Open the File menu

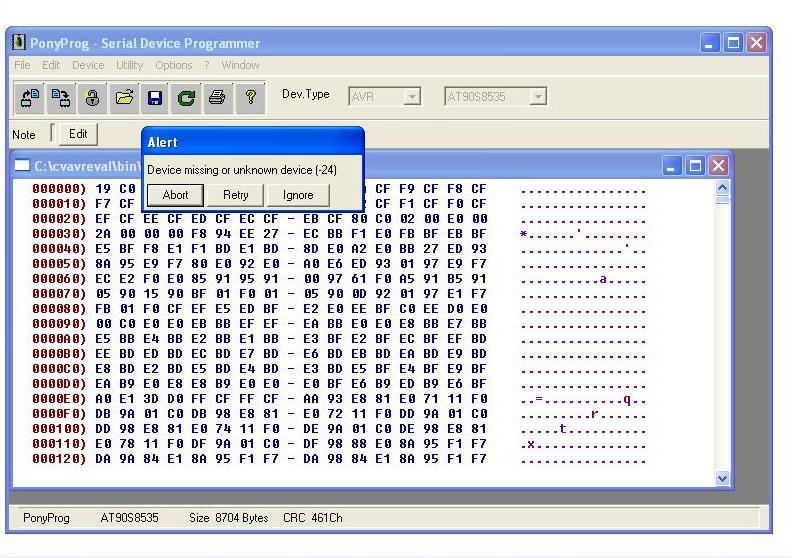pos(22,65)
